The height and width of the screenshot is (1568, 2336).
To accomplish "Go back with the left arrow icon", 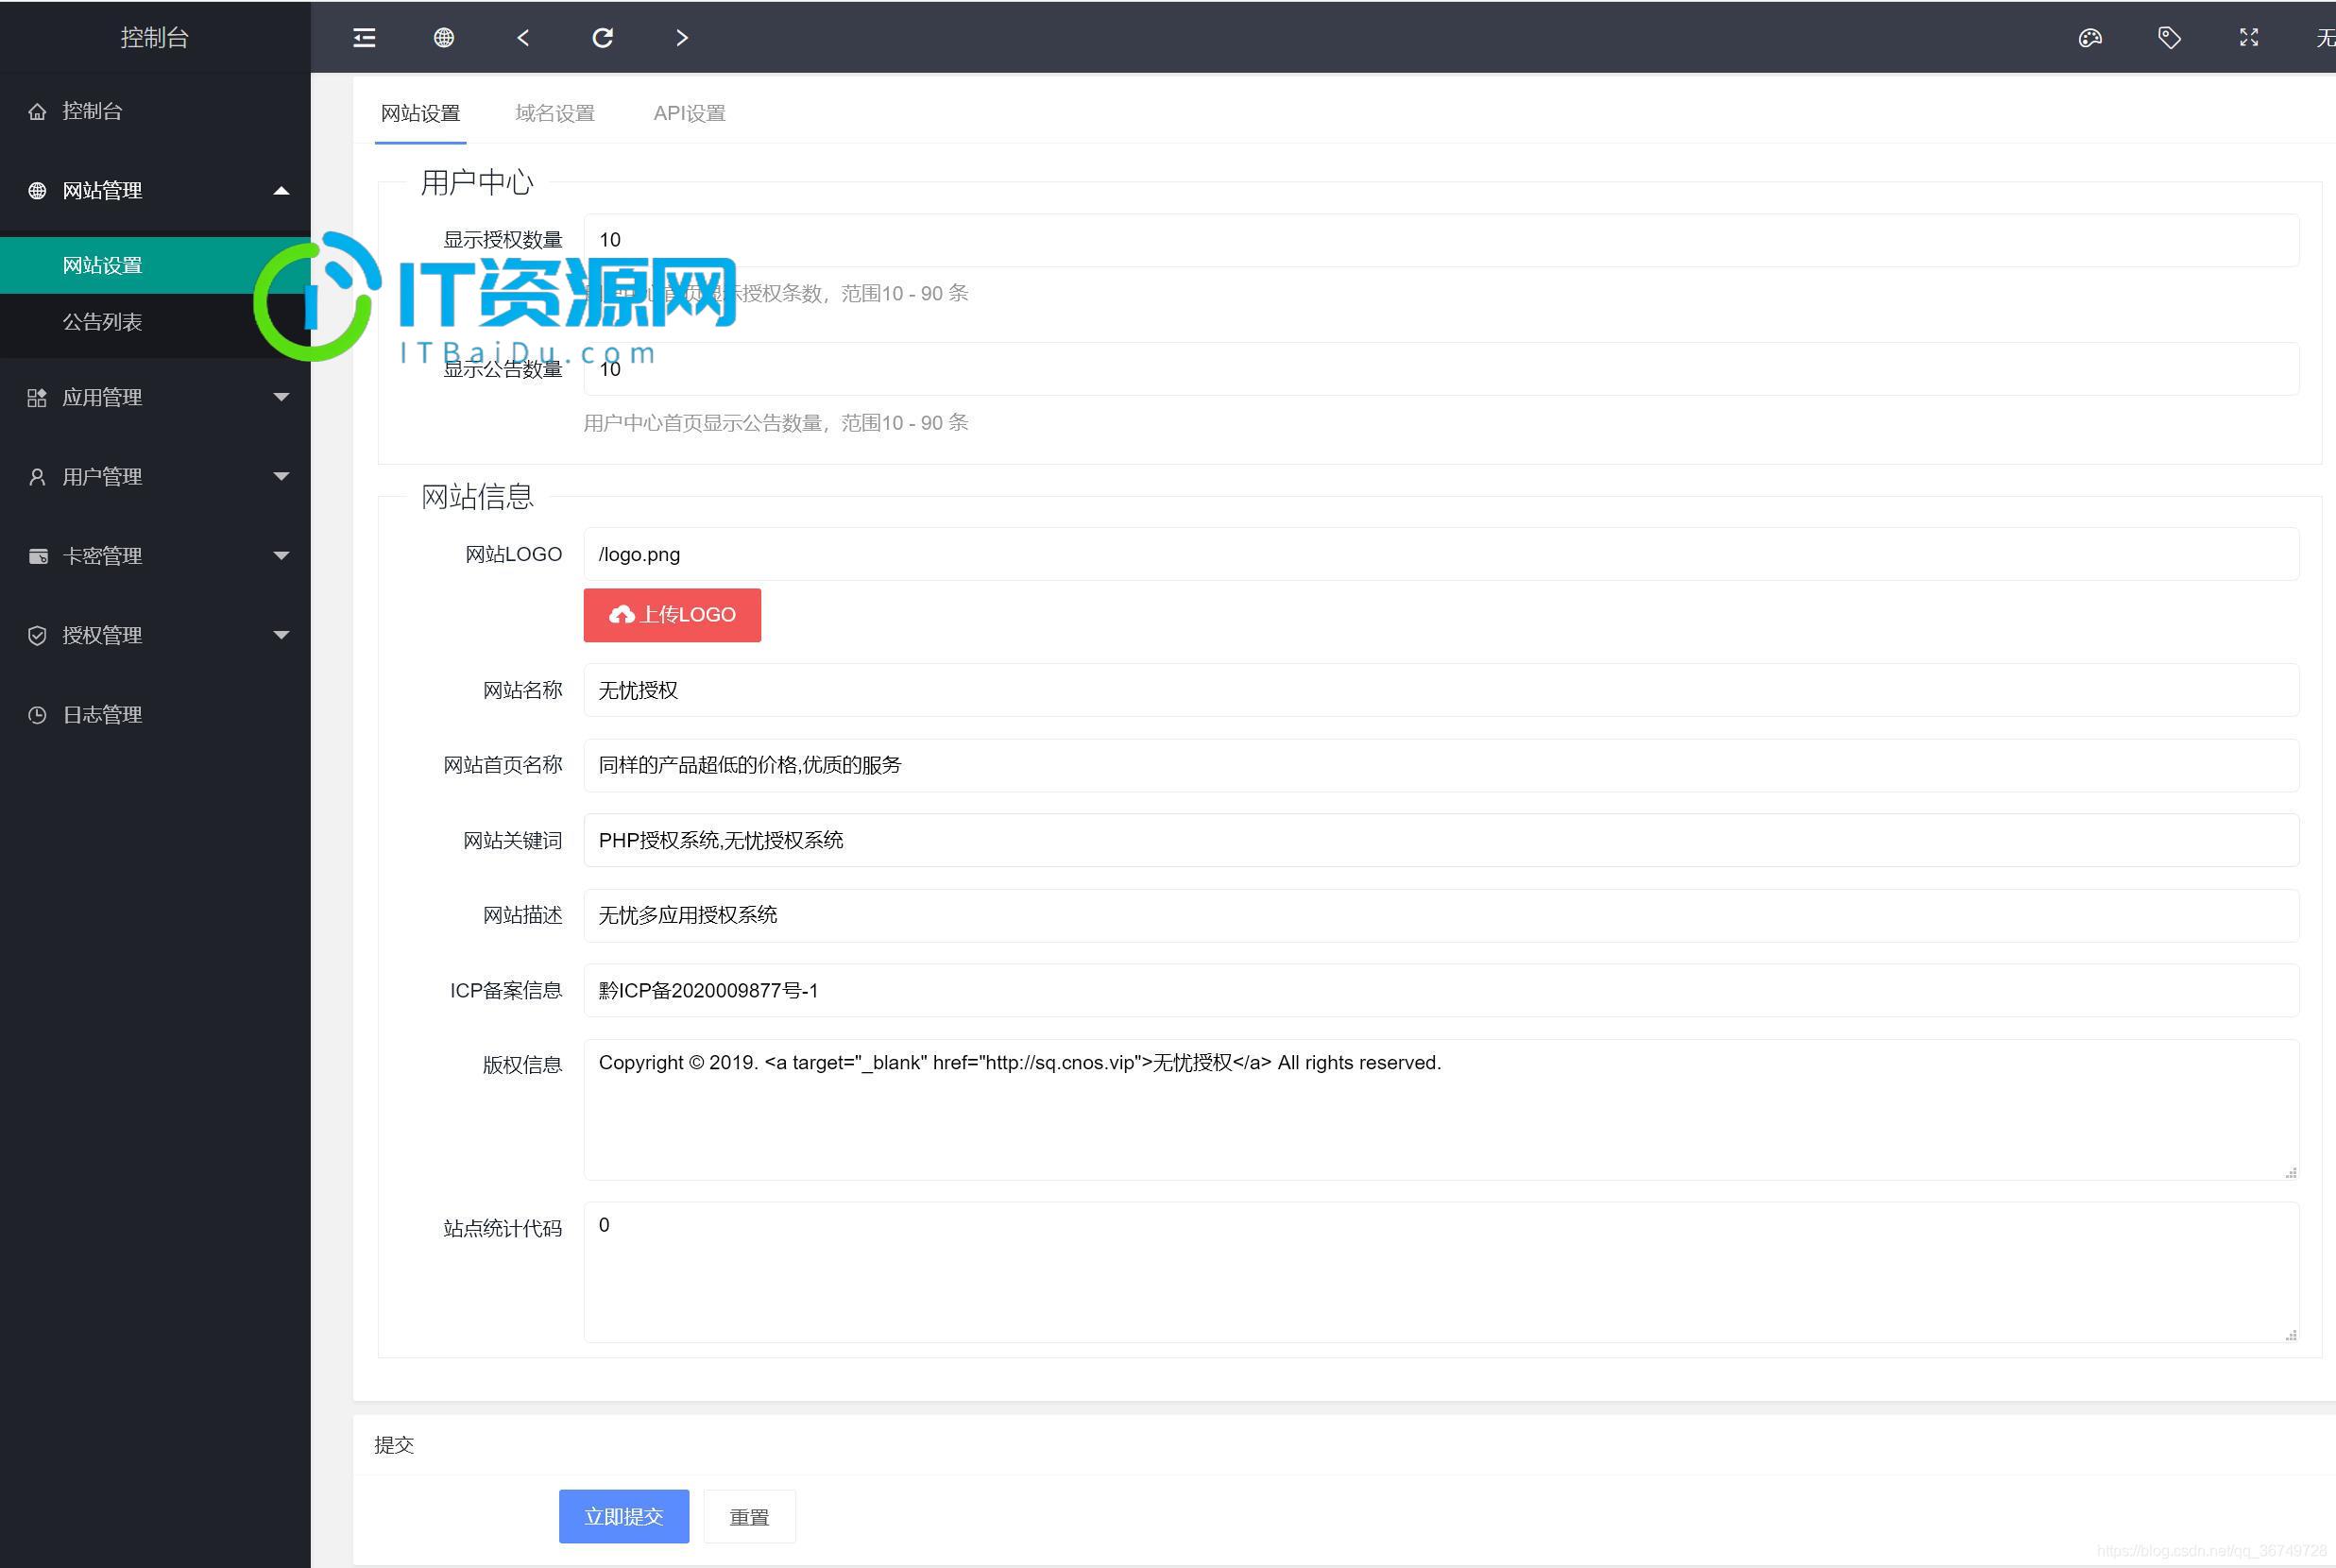I will tap(523, 38).
